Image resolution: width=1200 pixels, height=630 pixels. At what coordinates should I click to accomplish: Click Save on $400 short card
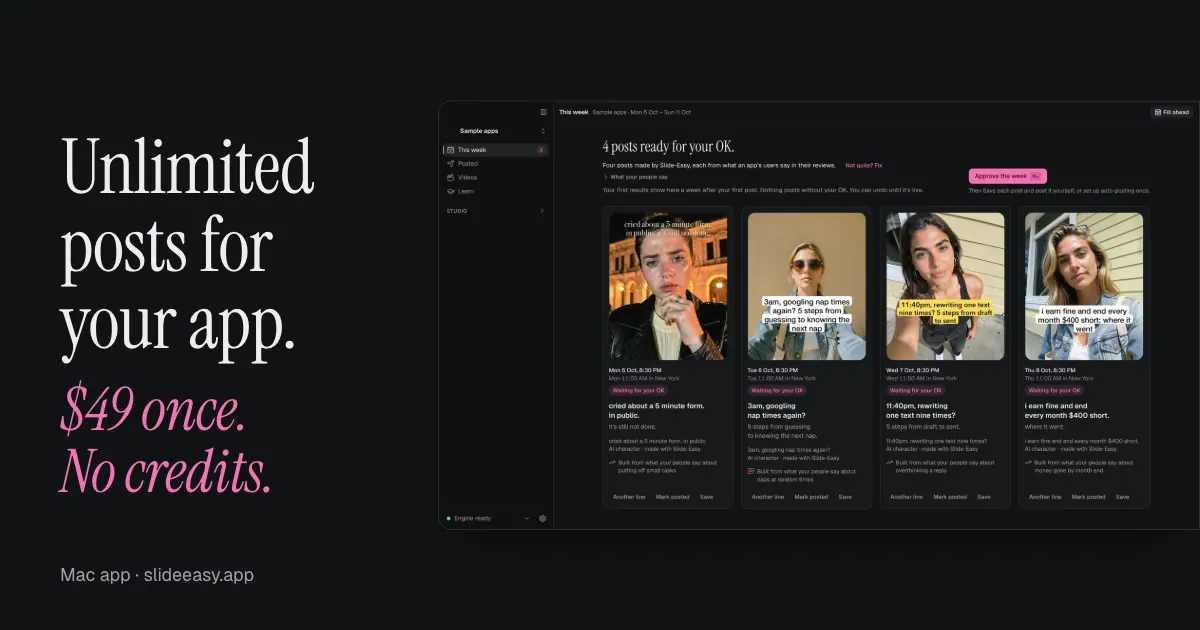pyautogui.click(x=1123, y=497)
